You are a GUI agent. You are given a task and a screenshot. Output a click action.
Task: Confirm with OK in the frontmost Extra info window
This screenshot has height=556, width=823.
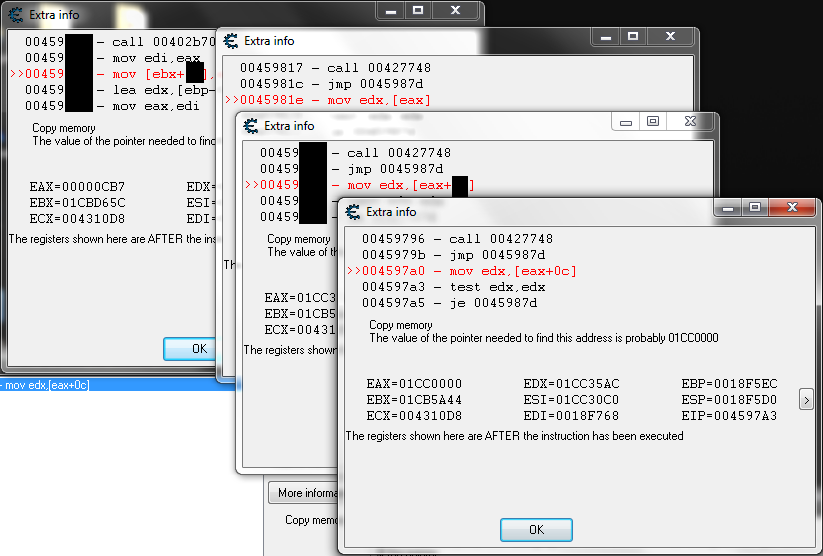[x=536, y=530]
